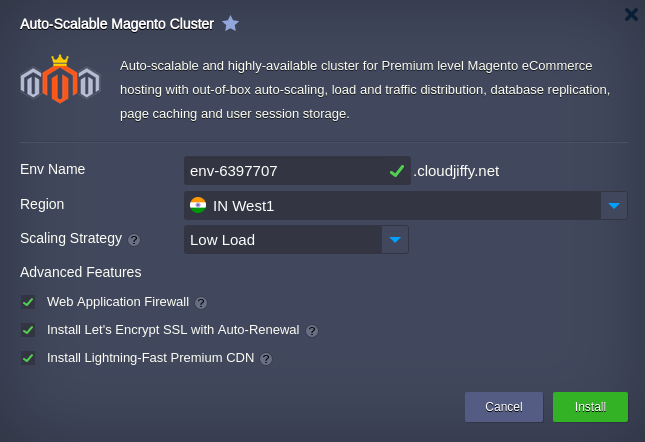This screenshot has height=442, width=645.
Task: Click the Cancel button
Action: (504, 407)
